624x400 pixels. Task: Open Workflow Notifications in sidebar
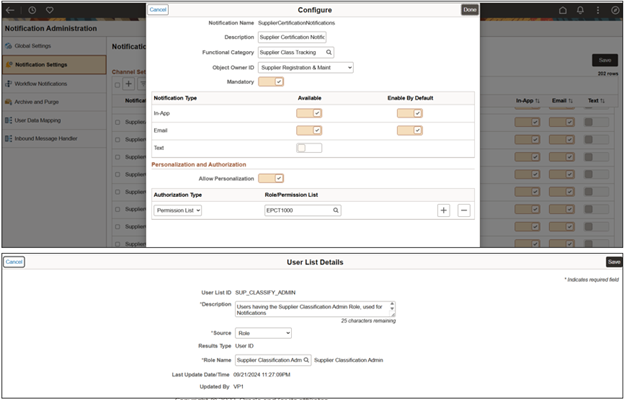(55, 84)
